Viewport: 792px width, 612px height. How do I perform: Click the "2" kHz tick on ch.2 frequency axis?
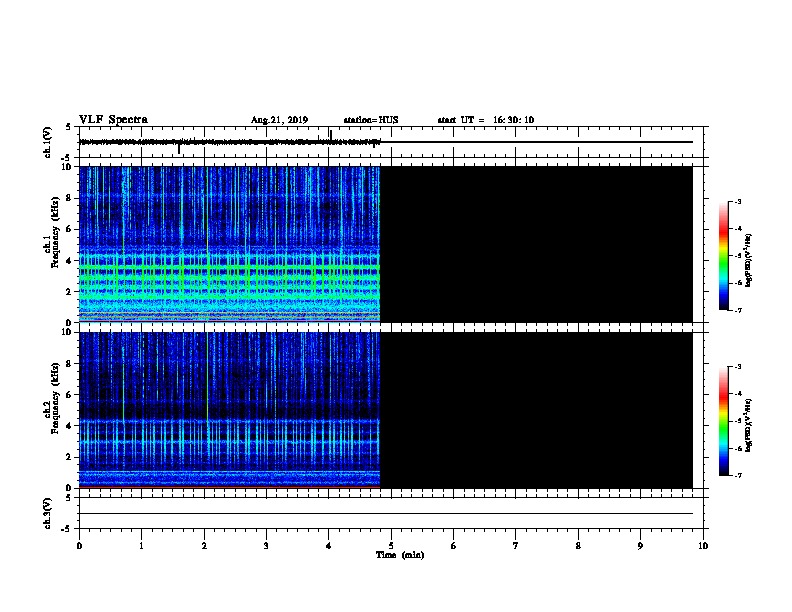pos(70,457)
